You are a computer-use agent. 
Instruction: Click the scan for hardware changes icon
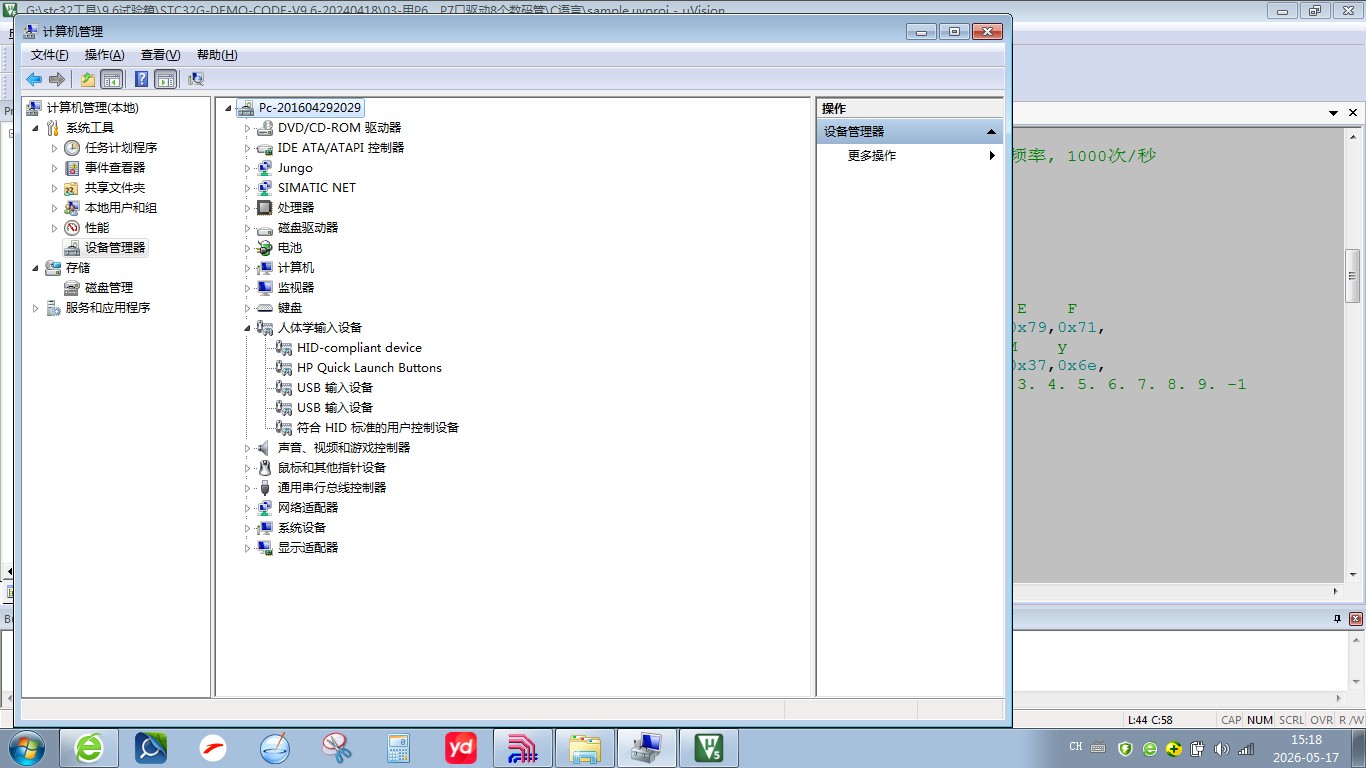point(196,79)
